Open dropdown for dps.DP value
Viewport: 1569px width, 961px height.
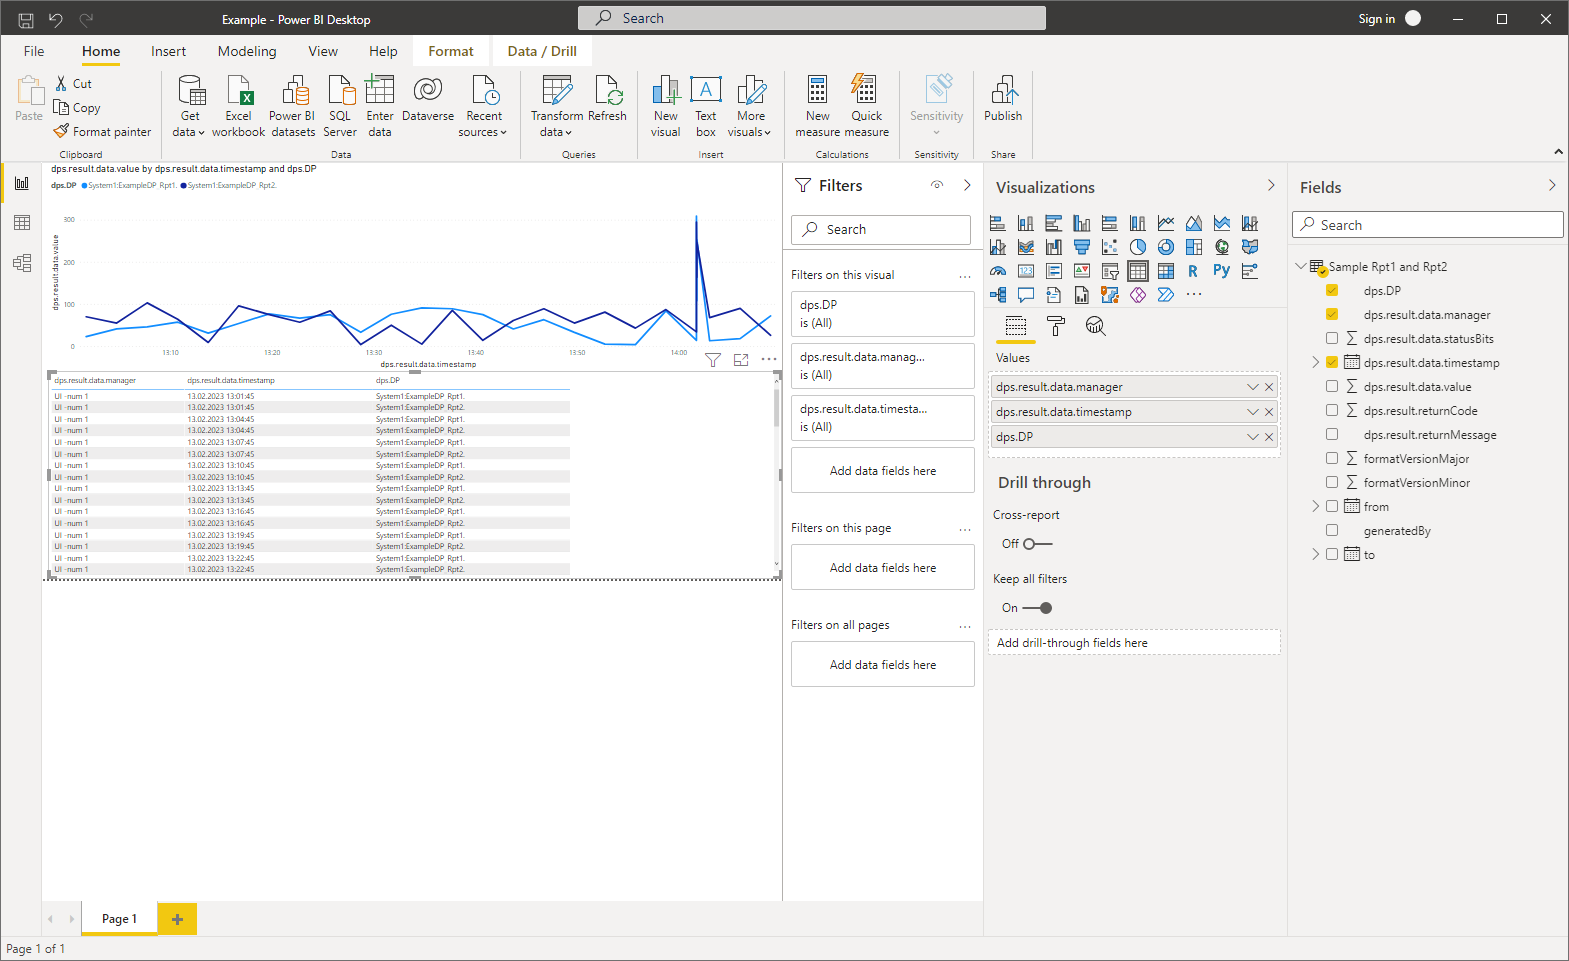click(1253, 437)
